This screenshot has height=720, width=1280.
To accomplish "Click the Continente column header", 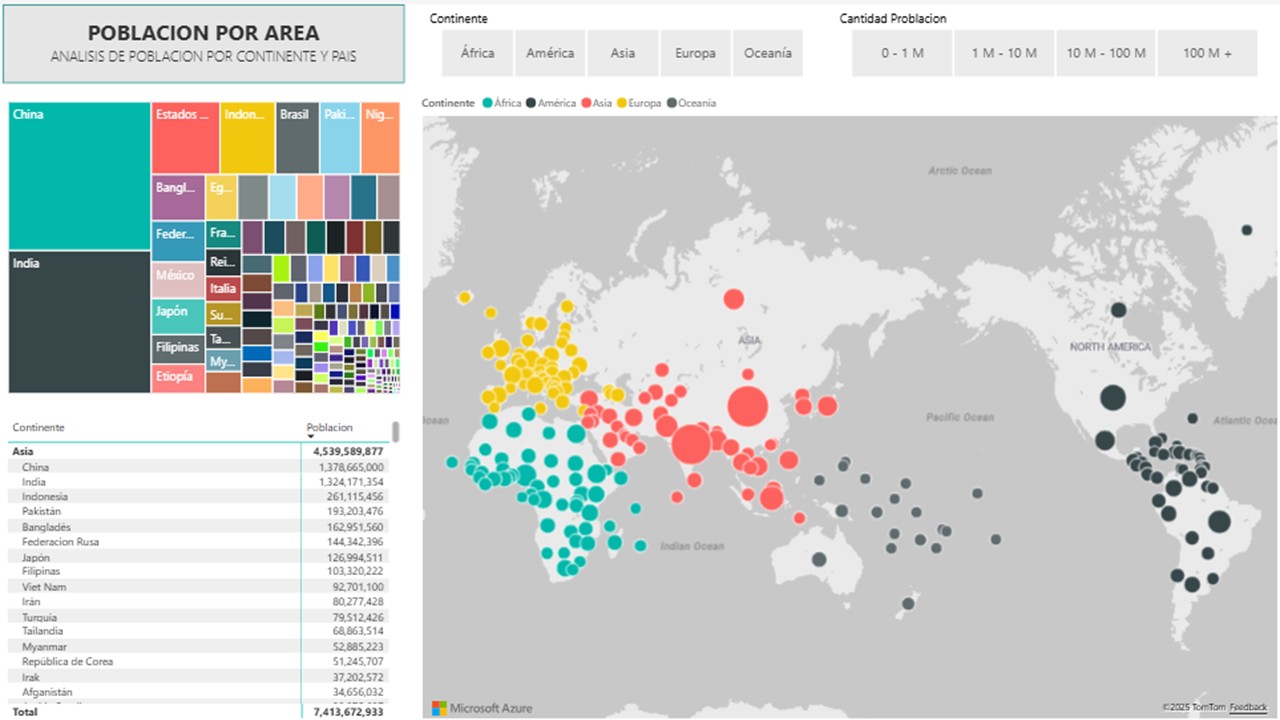I will (x=39, y=427).
